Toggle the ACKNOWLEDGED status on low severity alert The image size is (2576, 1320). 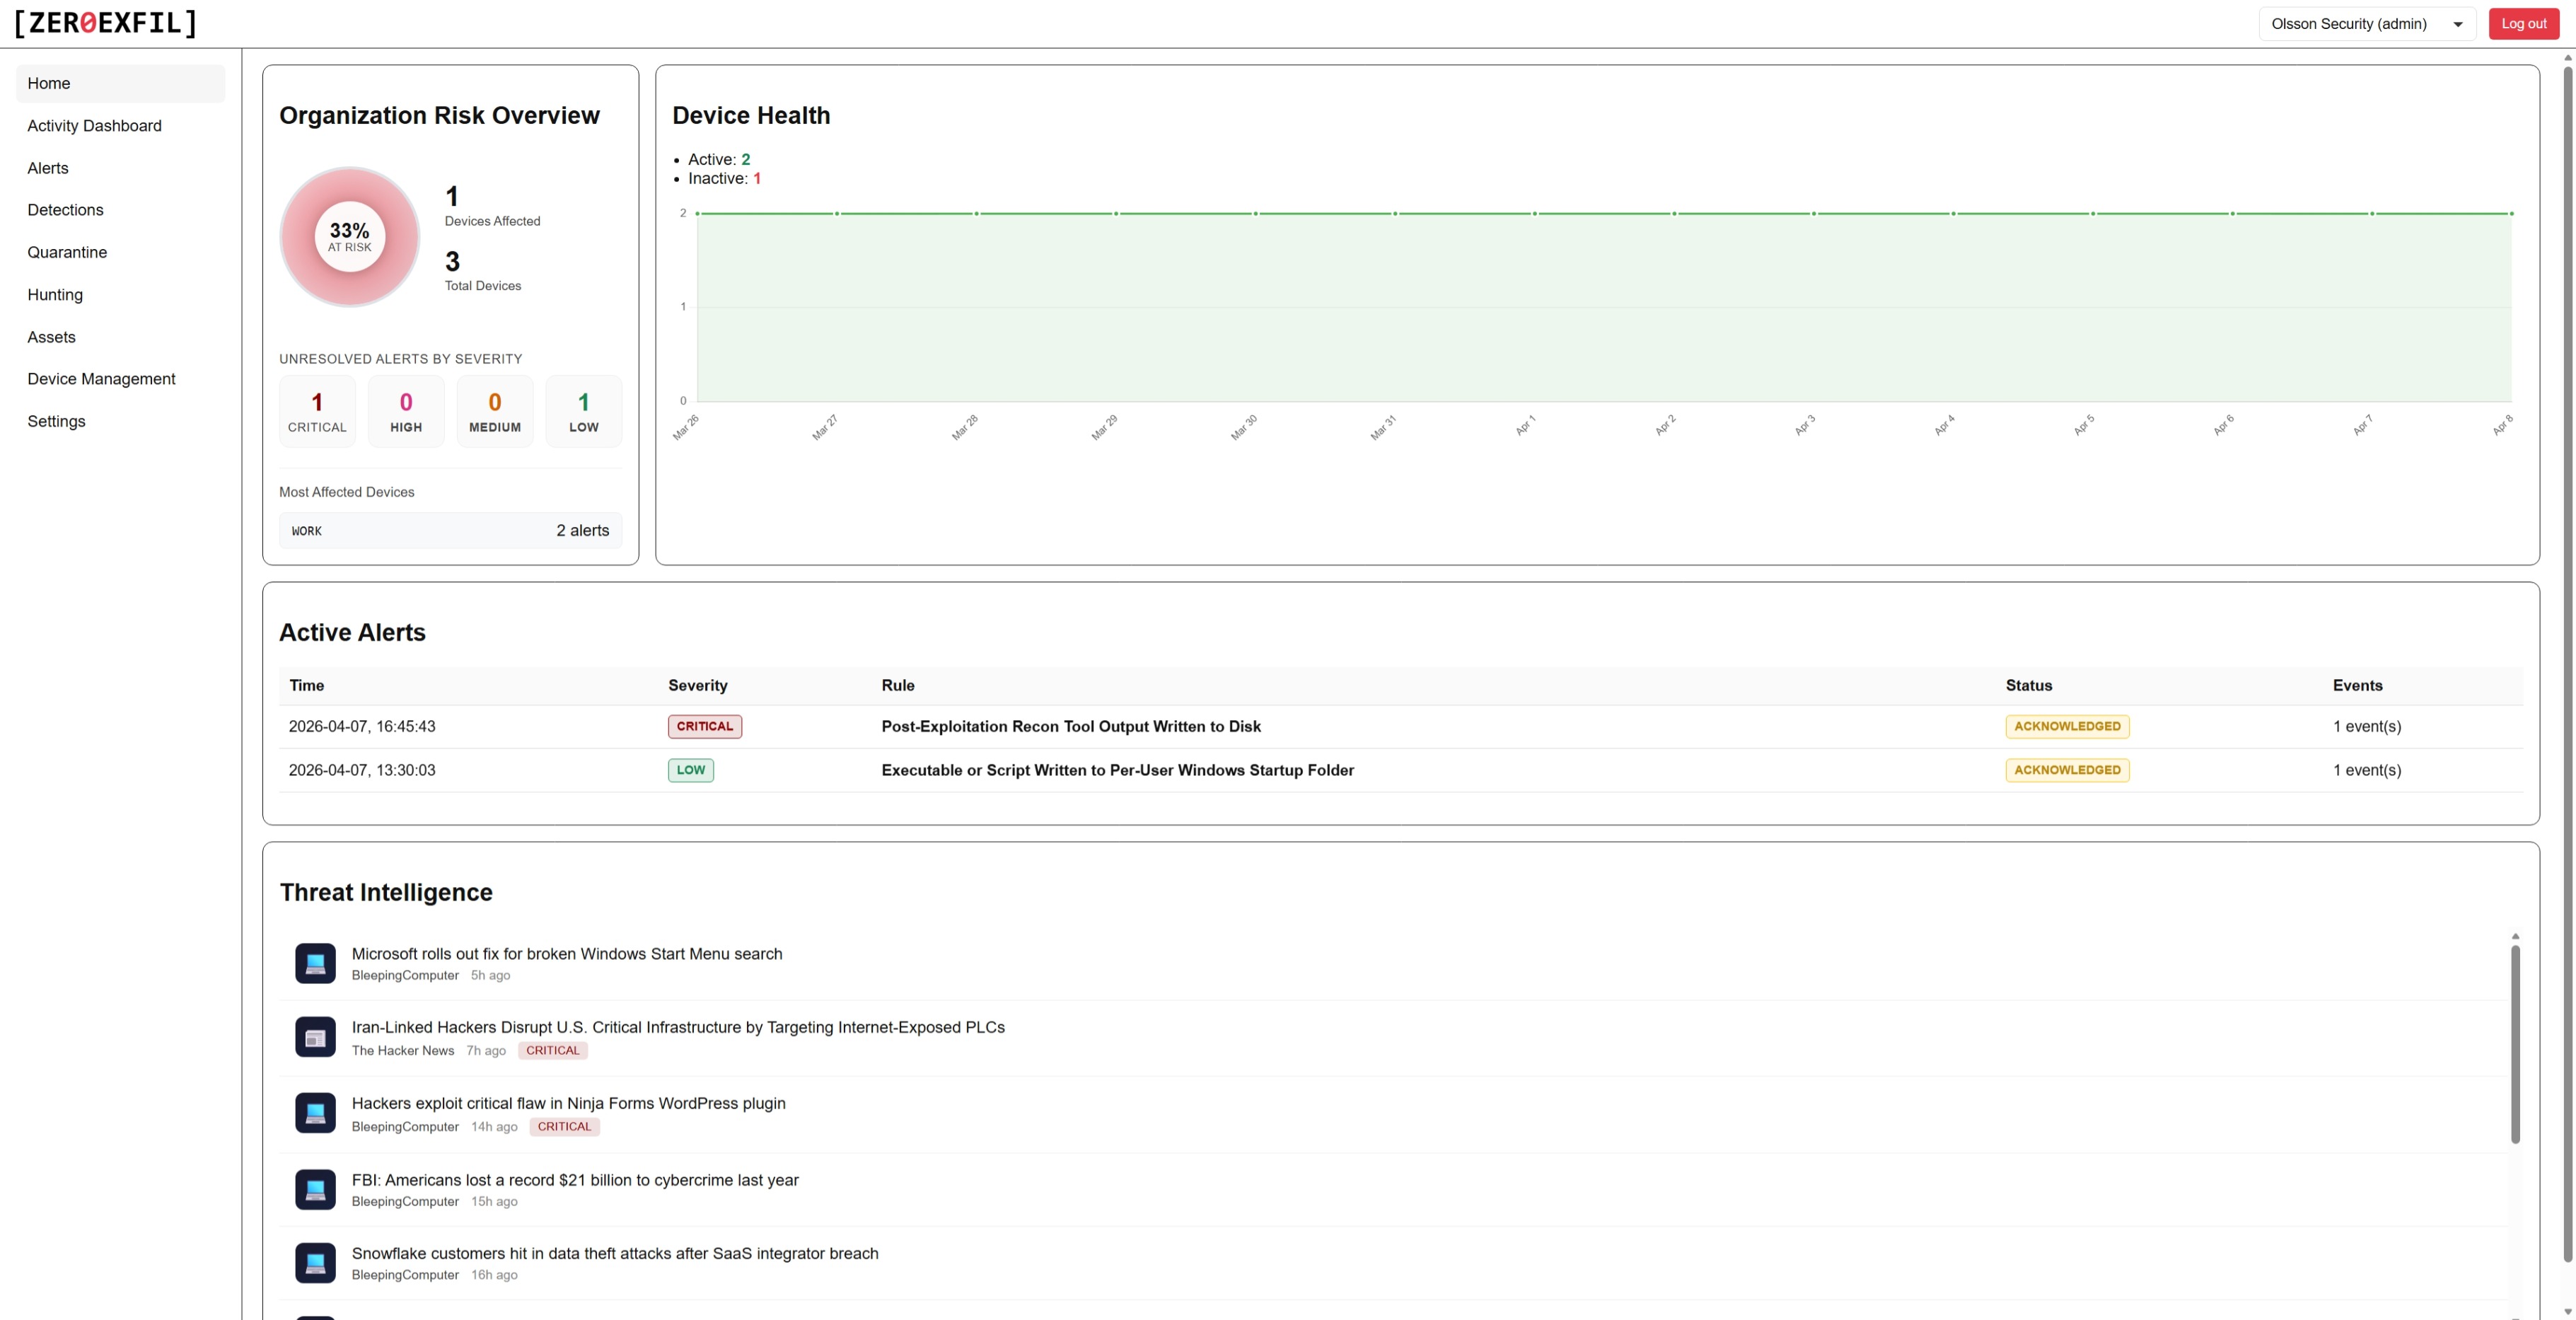pyautogui.click(x=2066, y=770)
